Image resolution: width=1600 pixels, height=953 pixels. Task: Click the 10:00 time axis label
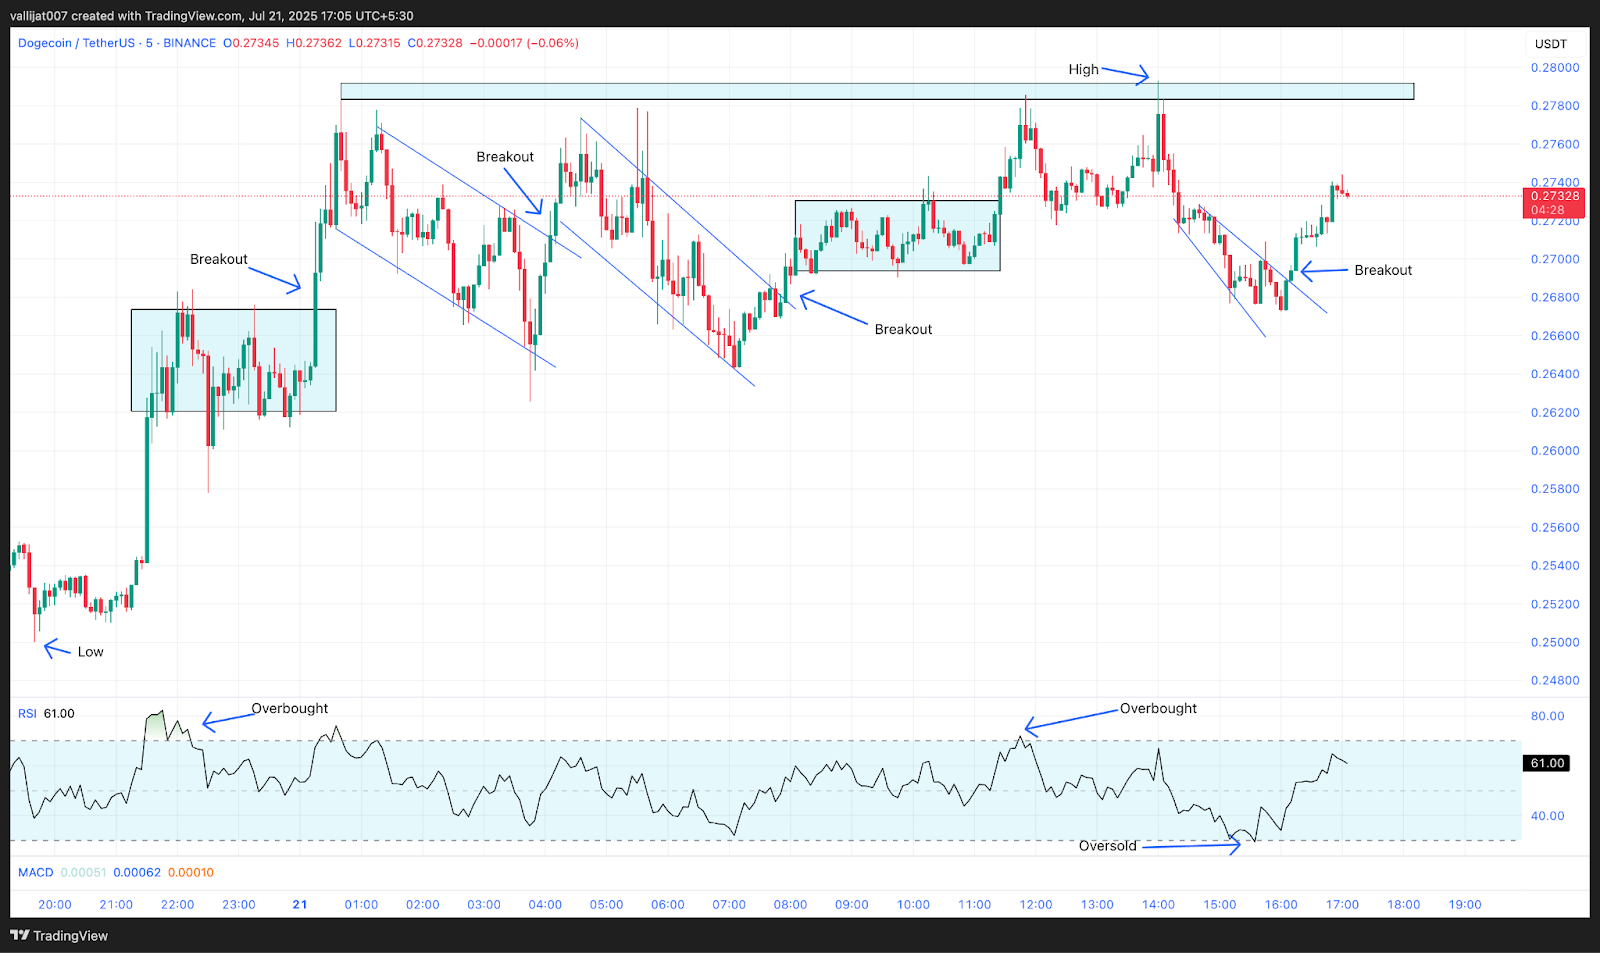click(913, 904)
